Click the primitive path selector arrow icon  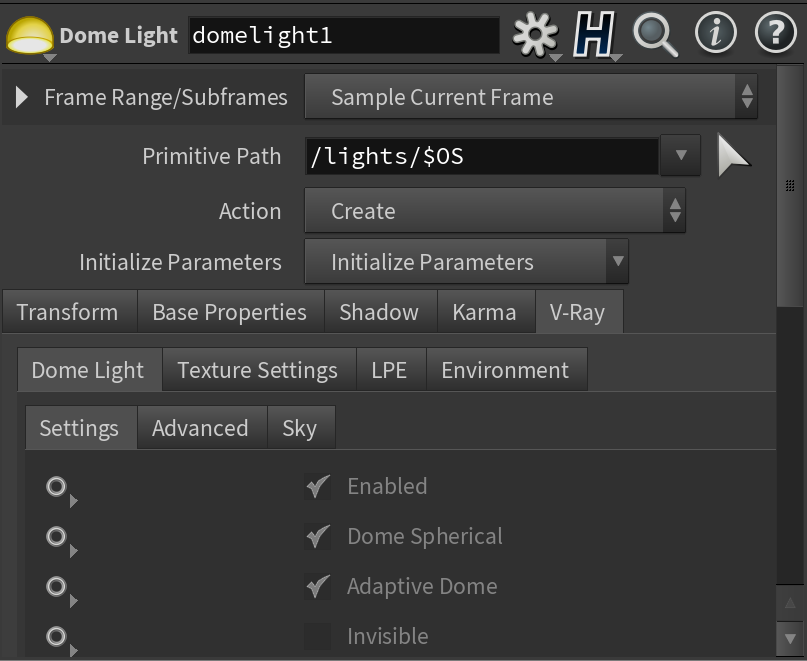click(733, 155)
